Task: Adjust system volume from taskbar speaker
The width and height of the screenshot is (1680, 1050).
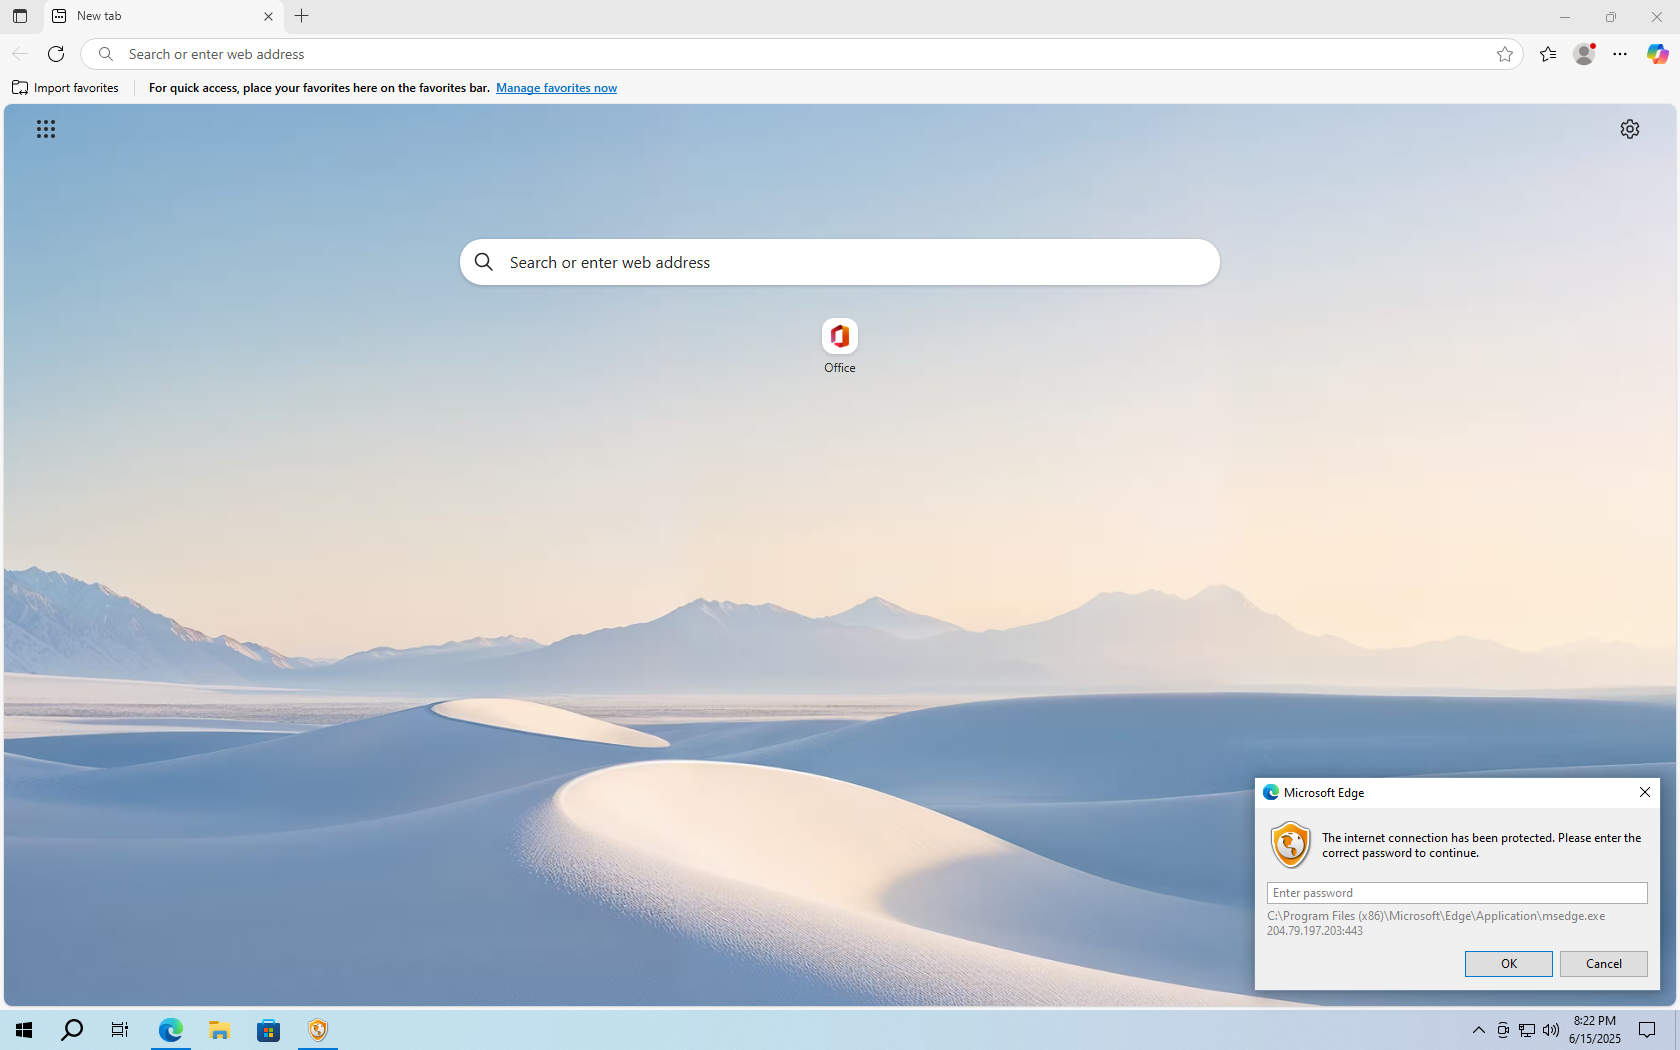Action: 1551,1030
